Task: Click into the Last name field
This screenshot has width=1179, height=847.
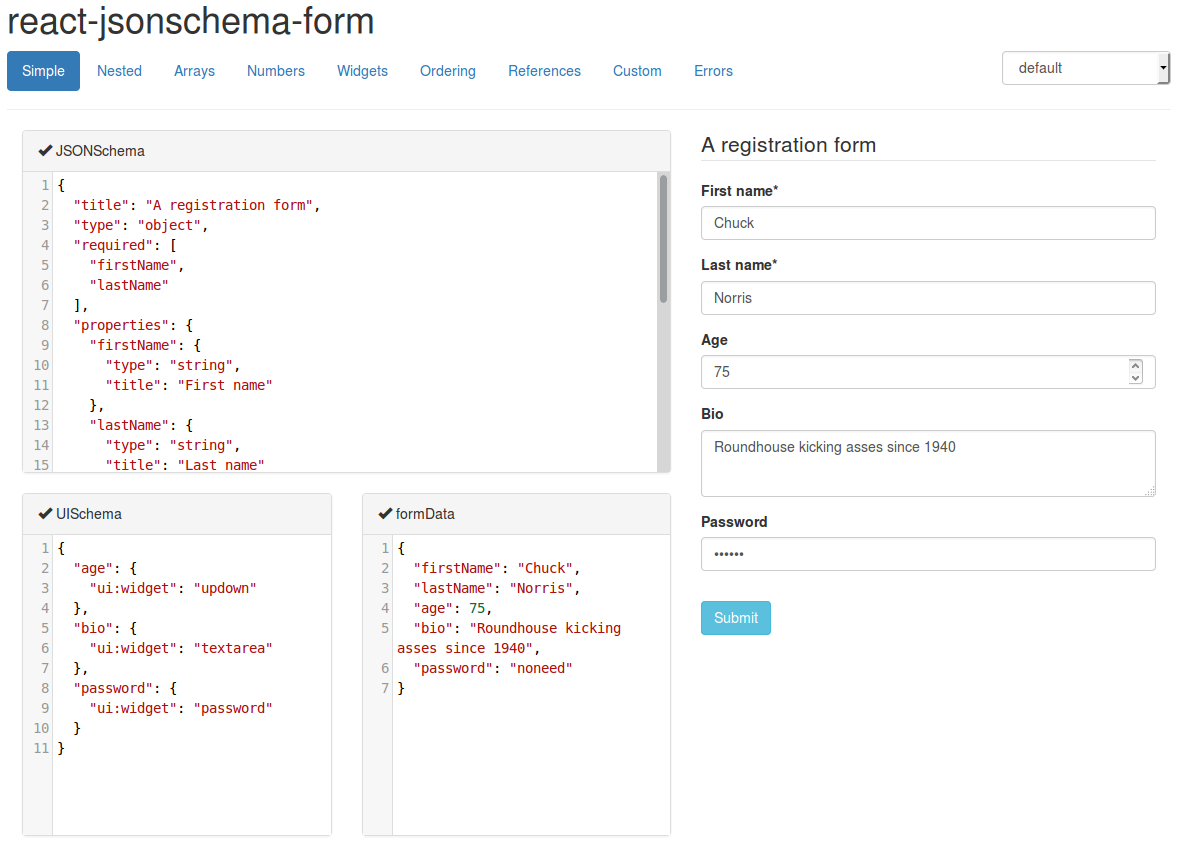Action: (x=928, y=298)
